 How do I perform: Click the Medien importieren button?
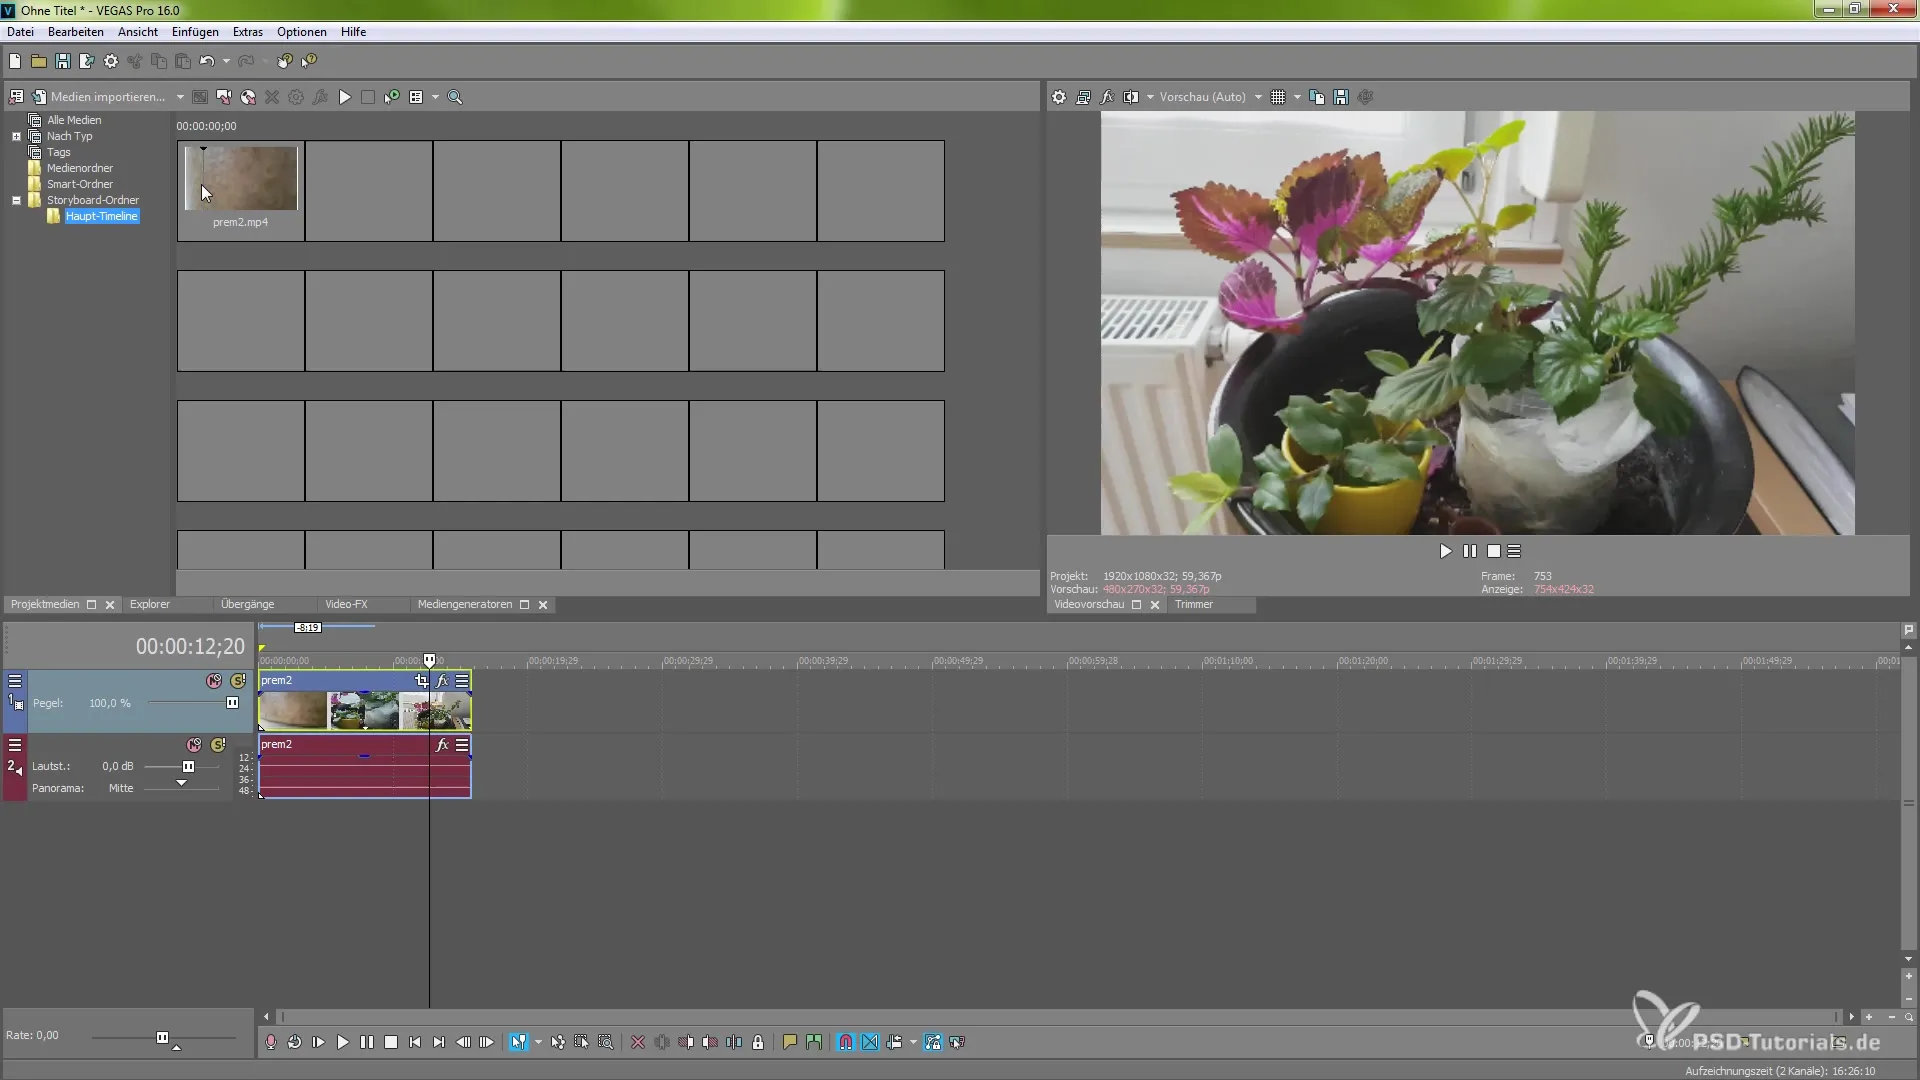[x=100, y=97]
